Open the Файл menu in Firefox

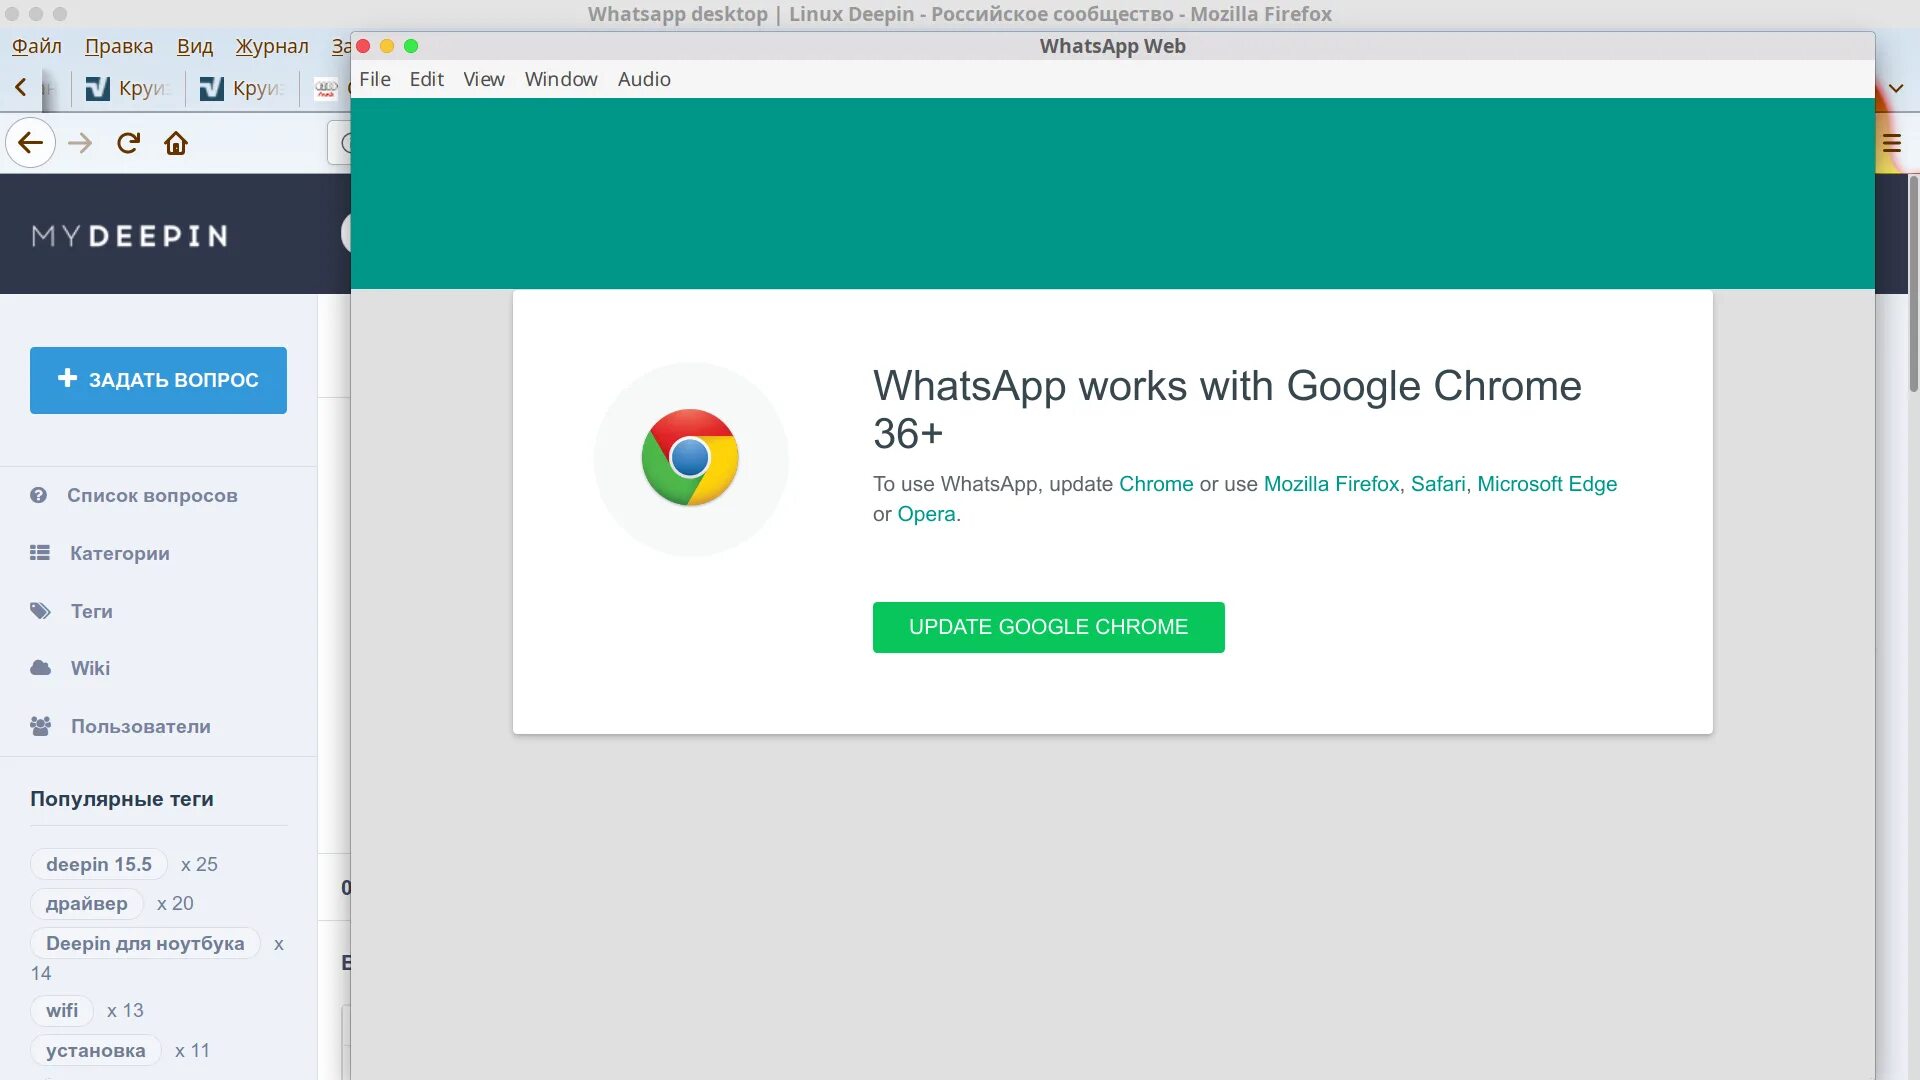[x=37, y=46]
